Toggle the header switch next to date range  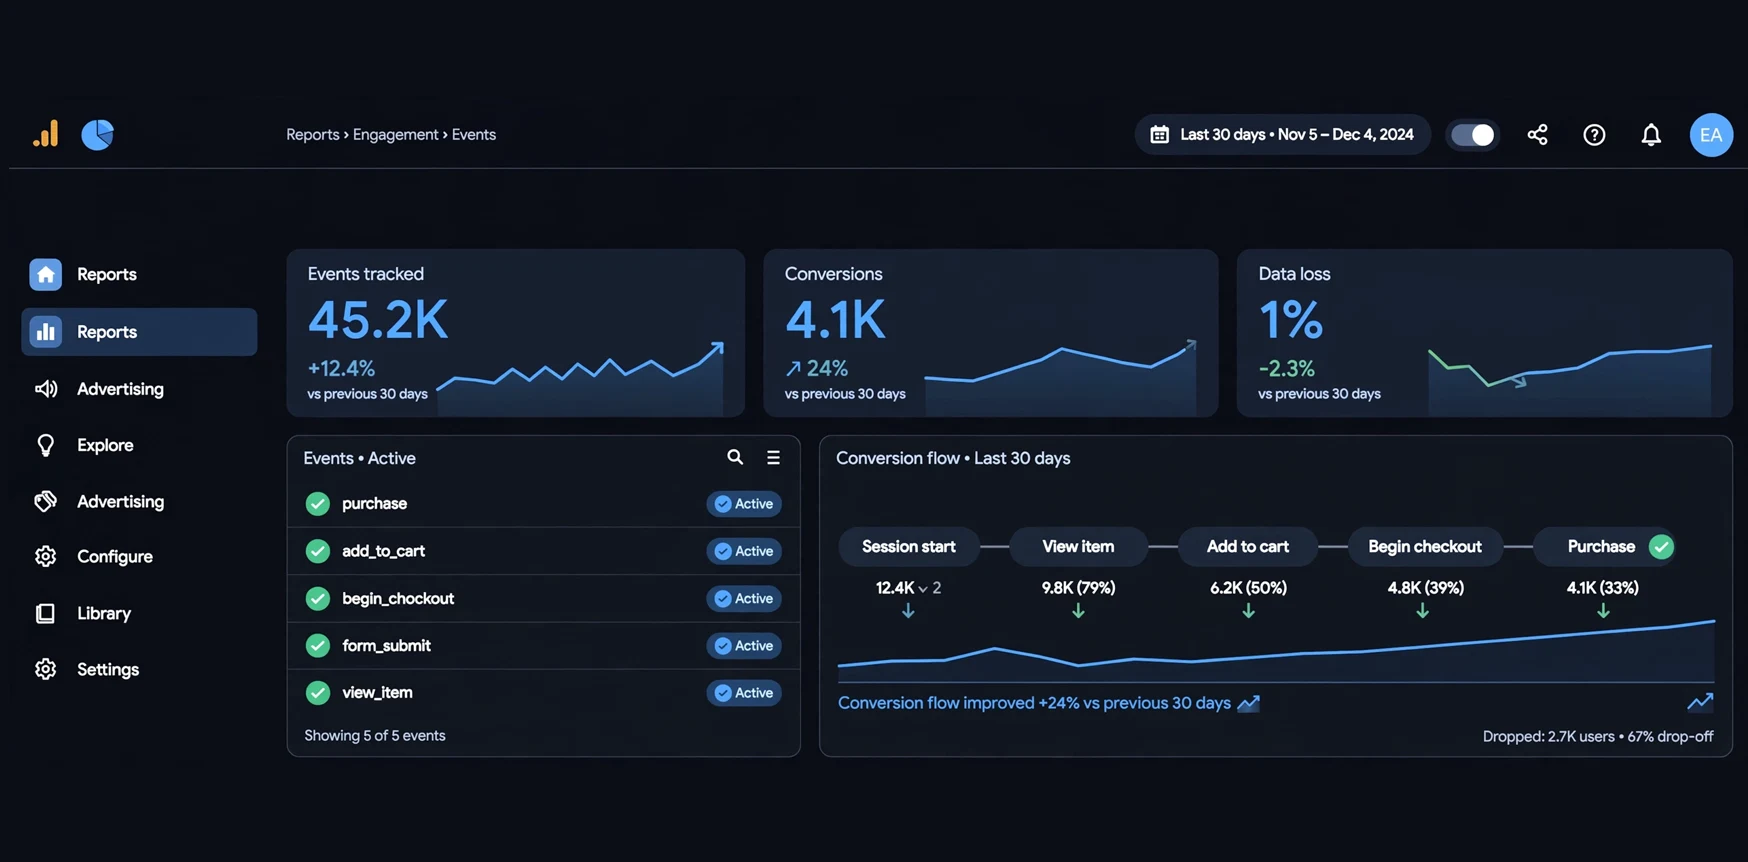pos(1473,134)
